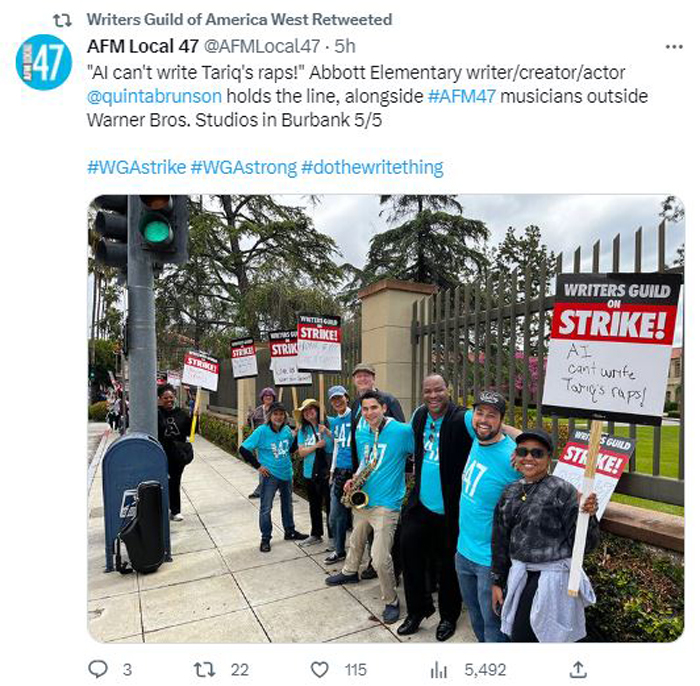Open tweet analytics bar chart icon

tap(438, 669)
